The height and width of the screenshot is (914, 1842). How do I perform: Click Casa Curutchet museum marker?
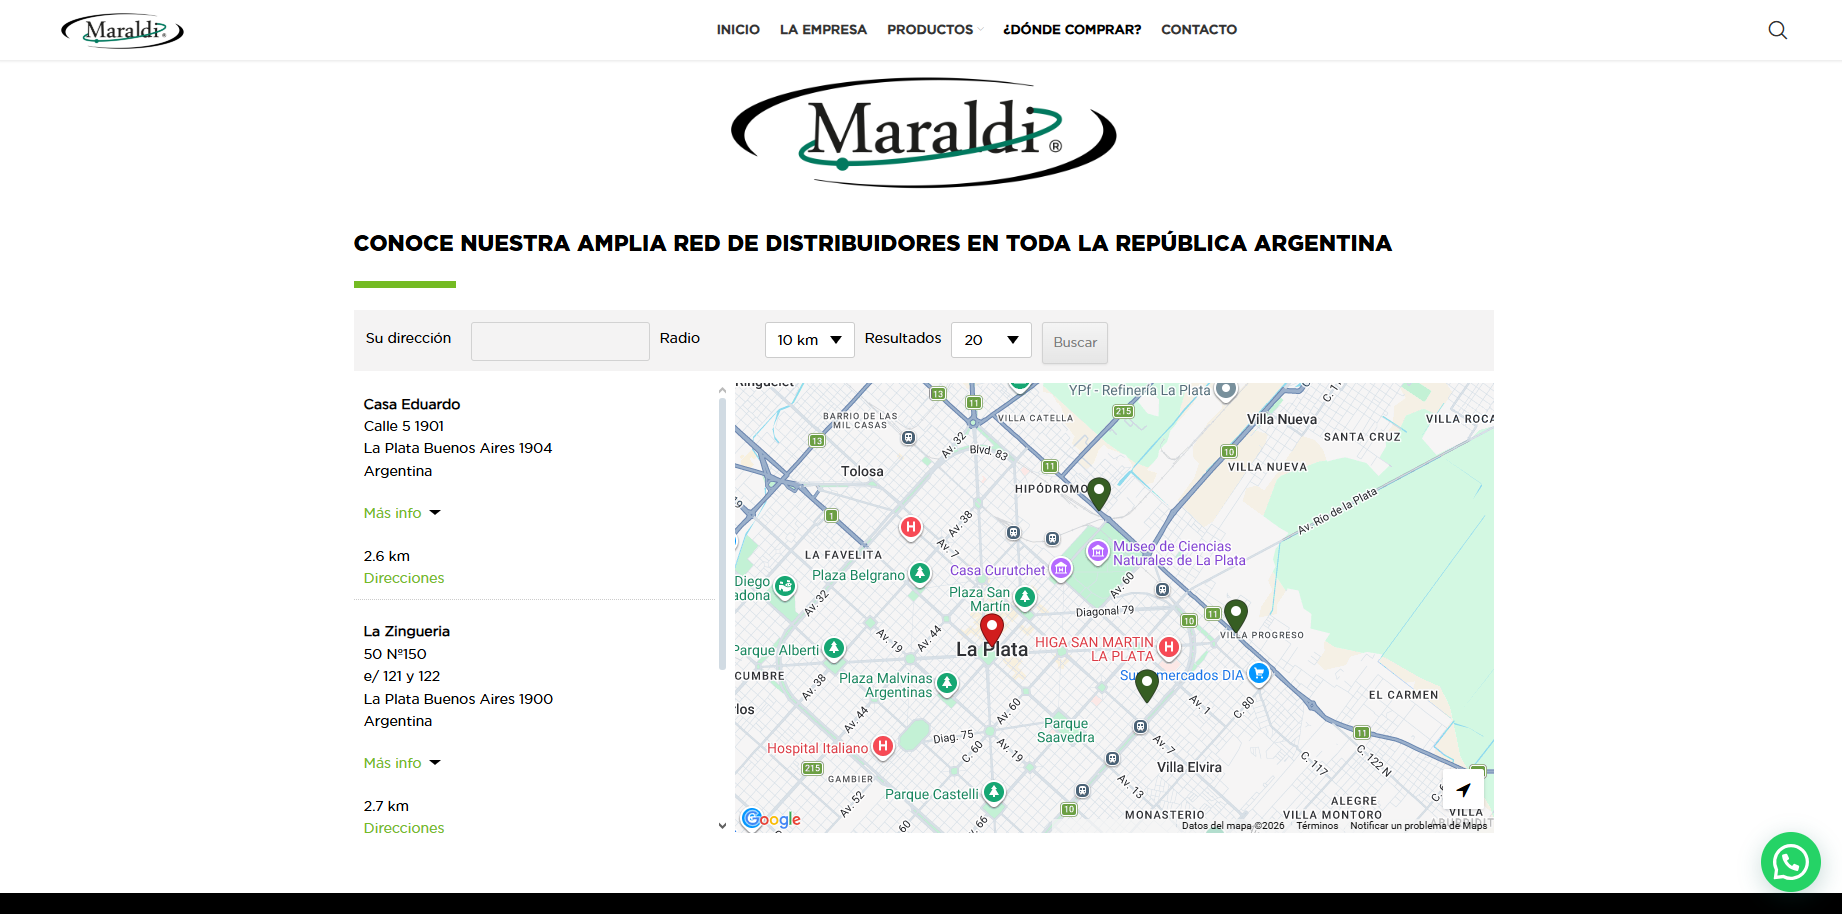pos(1060,569)
